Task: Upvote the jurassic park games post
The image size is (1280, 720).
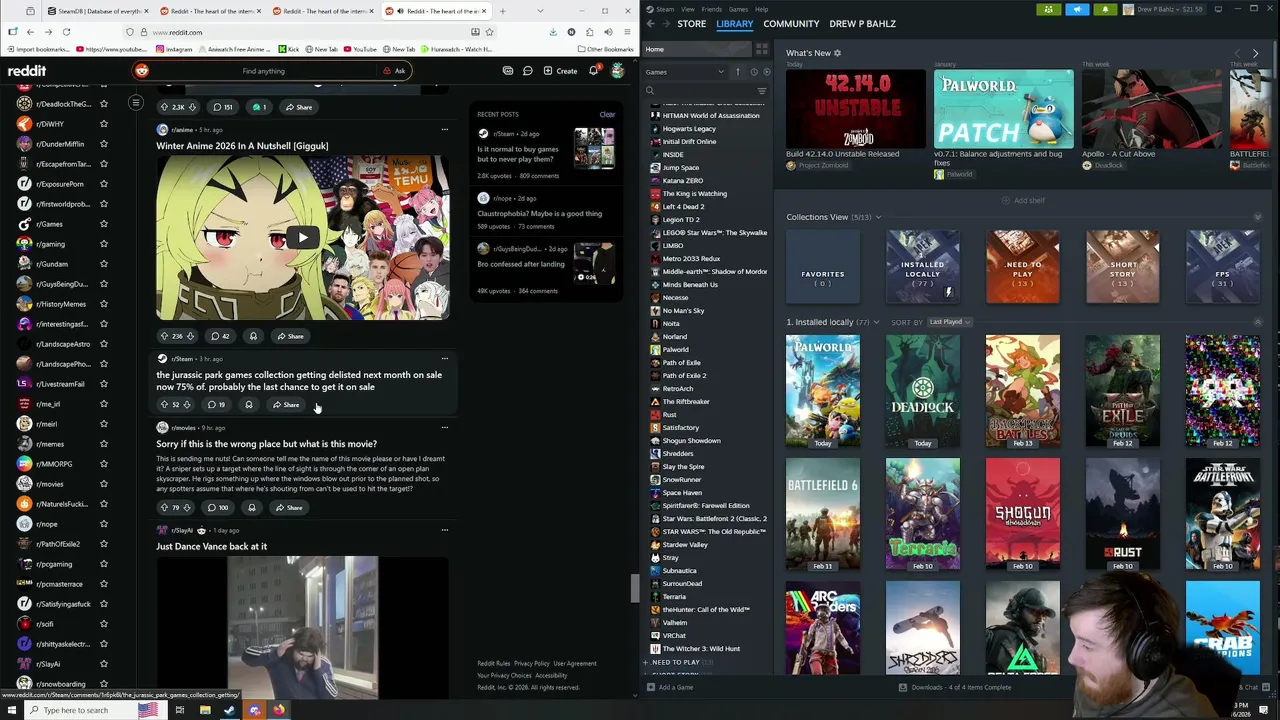Action: point(164,405)
